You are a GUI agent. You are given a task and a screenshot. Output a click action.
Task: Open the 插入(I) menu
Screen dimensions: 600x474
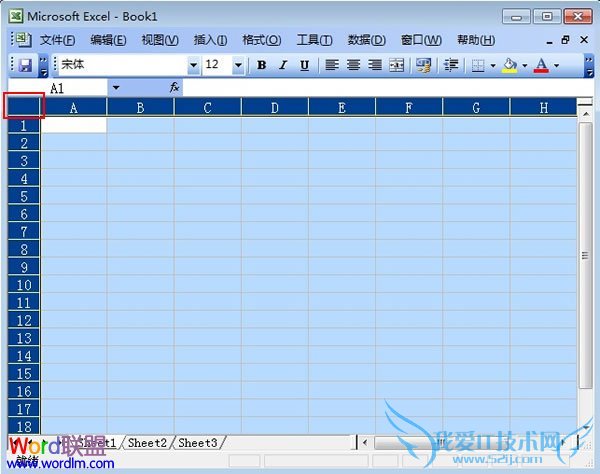(210, 40)
